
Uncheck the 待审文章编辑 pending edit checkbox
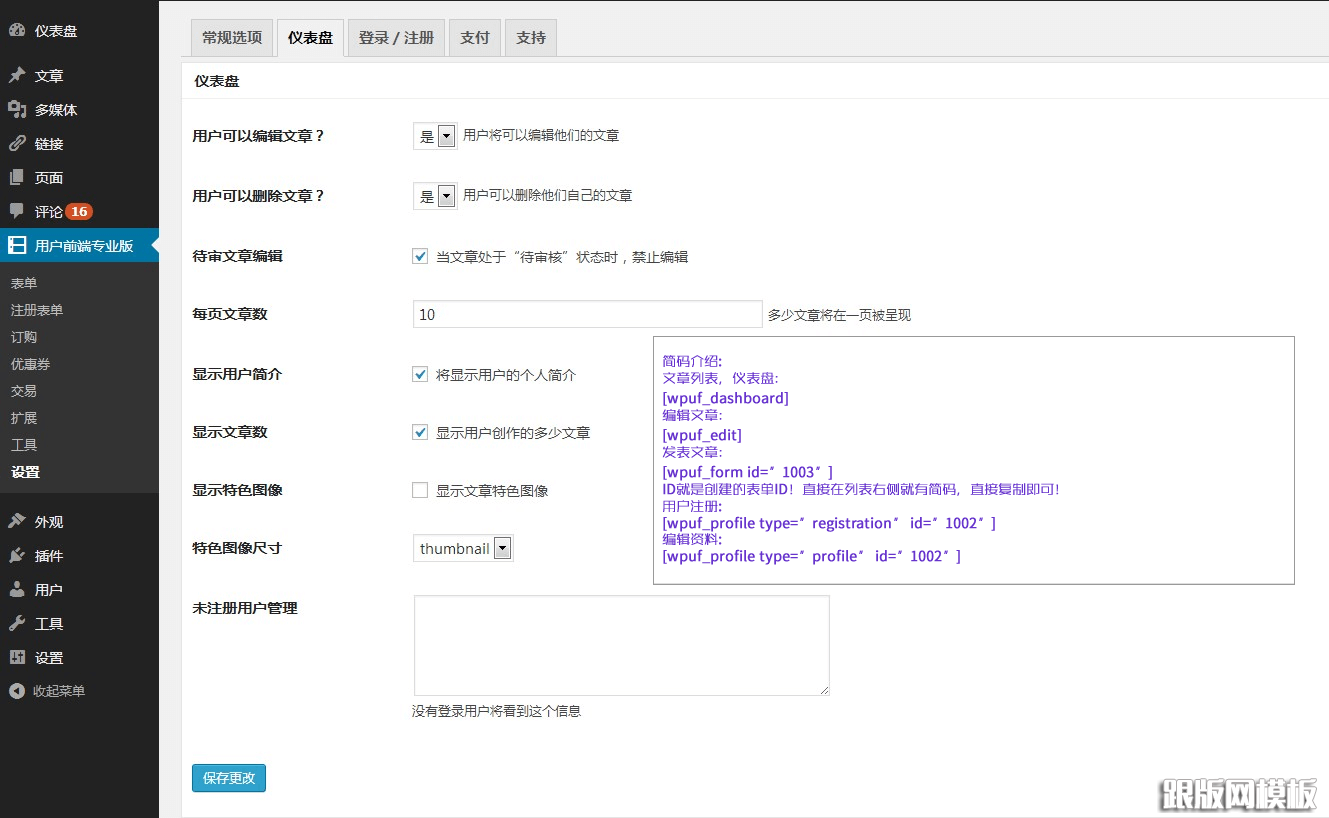(x=419, y=256)
